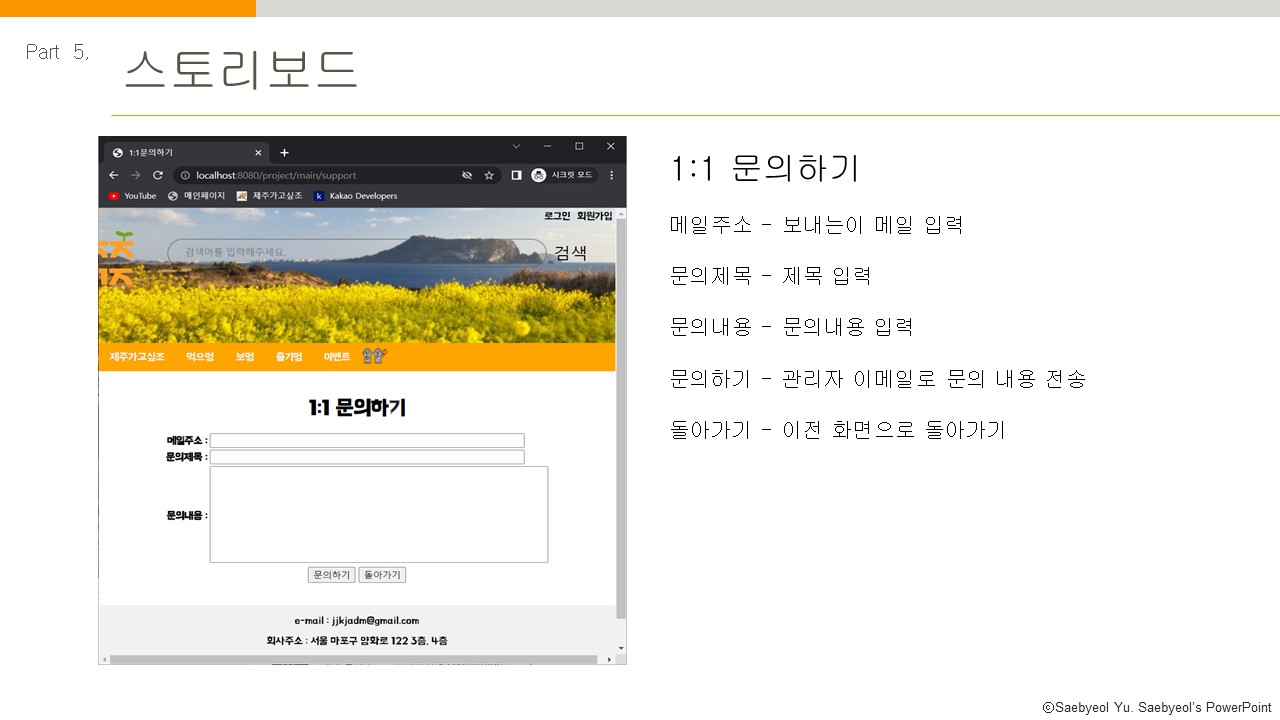Open the Kakao Developers bookmark
Screen dimensions: 1280x720
click(355, 196)
